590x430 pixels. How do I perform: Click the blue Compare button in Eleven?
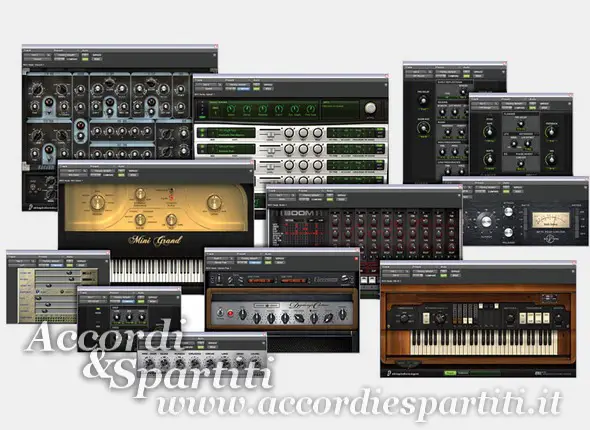click(255, 262)
